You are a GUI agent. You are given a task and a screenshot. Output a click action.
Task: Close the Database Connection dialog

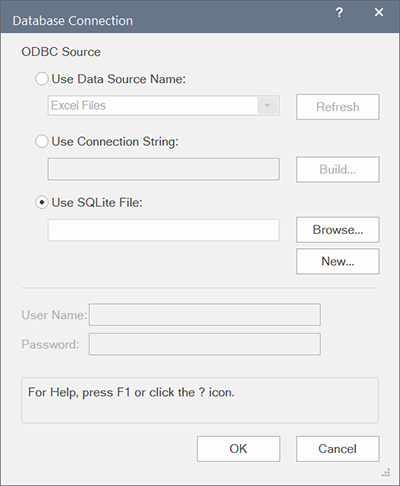click(x=379, y=13)
